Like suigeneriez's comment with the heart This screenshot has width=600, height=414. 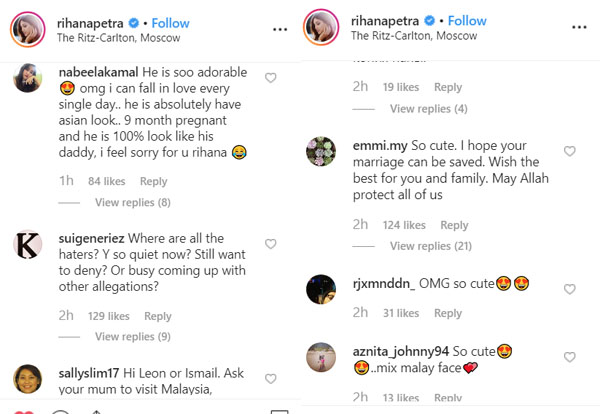[x=271, y=244]
